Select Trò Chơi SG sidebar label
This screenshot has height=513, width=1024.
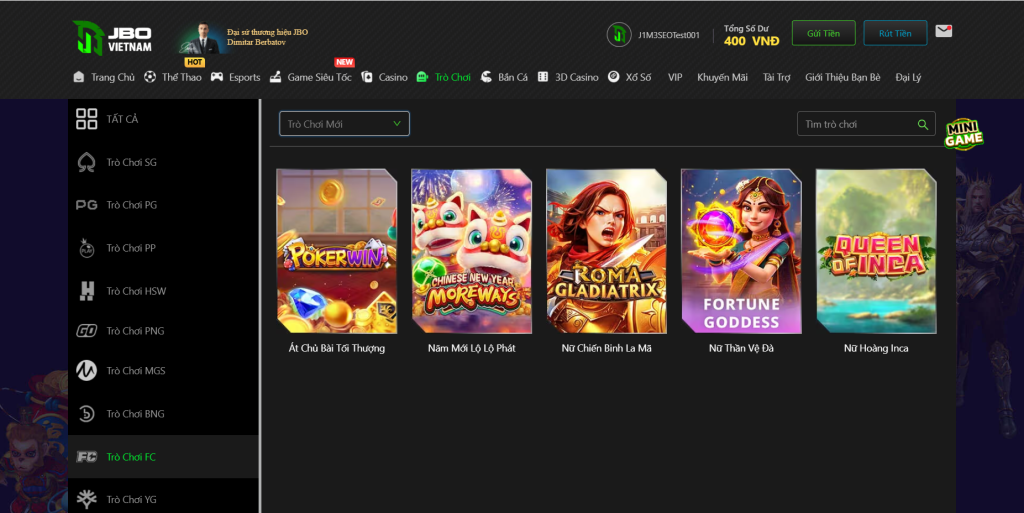pos(131,163)
